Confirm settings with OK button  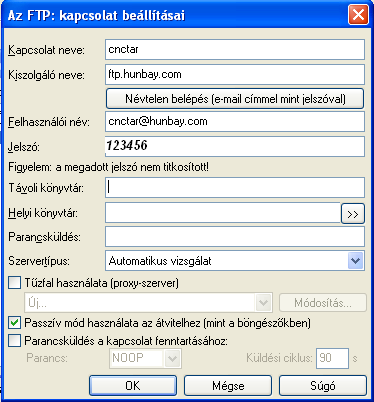(133, 386)
